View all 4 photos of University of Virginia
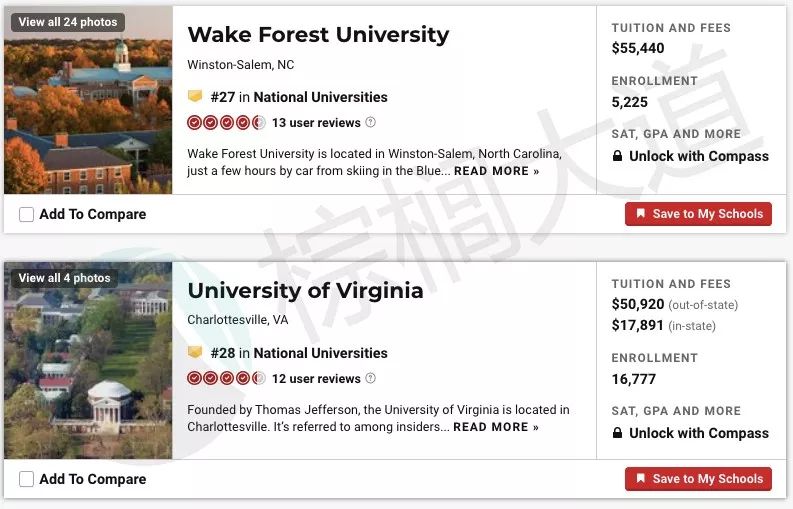Image resolution: width=793 pixels, height=509 pixels. tap(64, 278)
